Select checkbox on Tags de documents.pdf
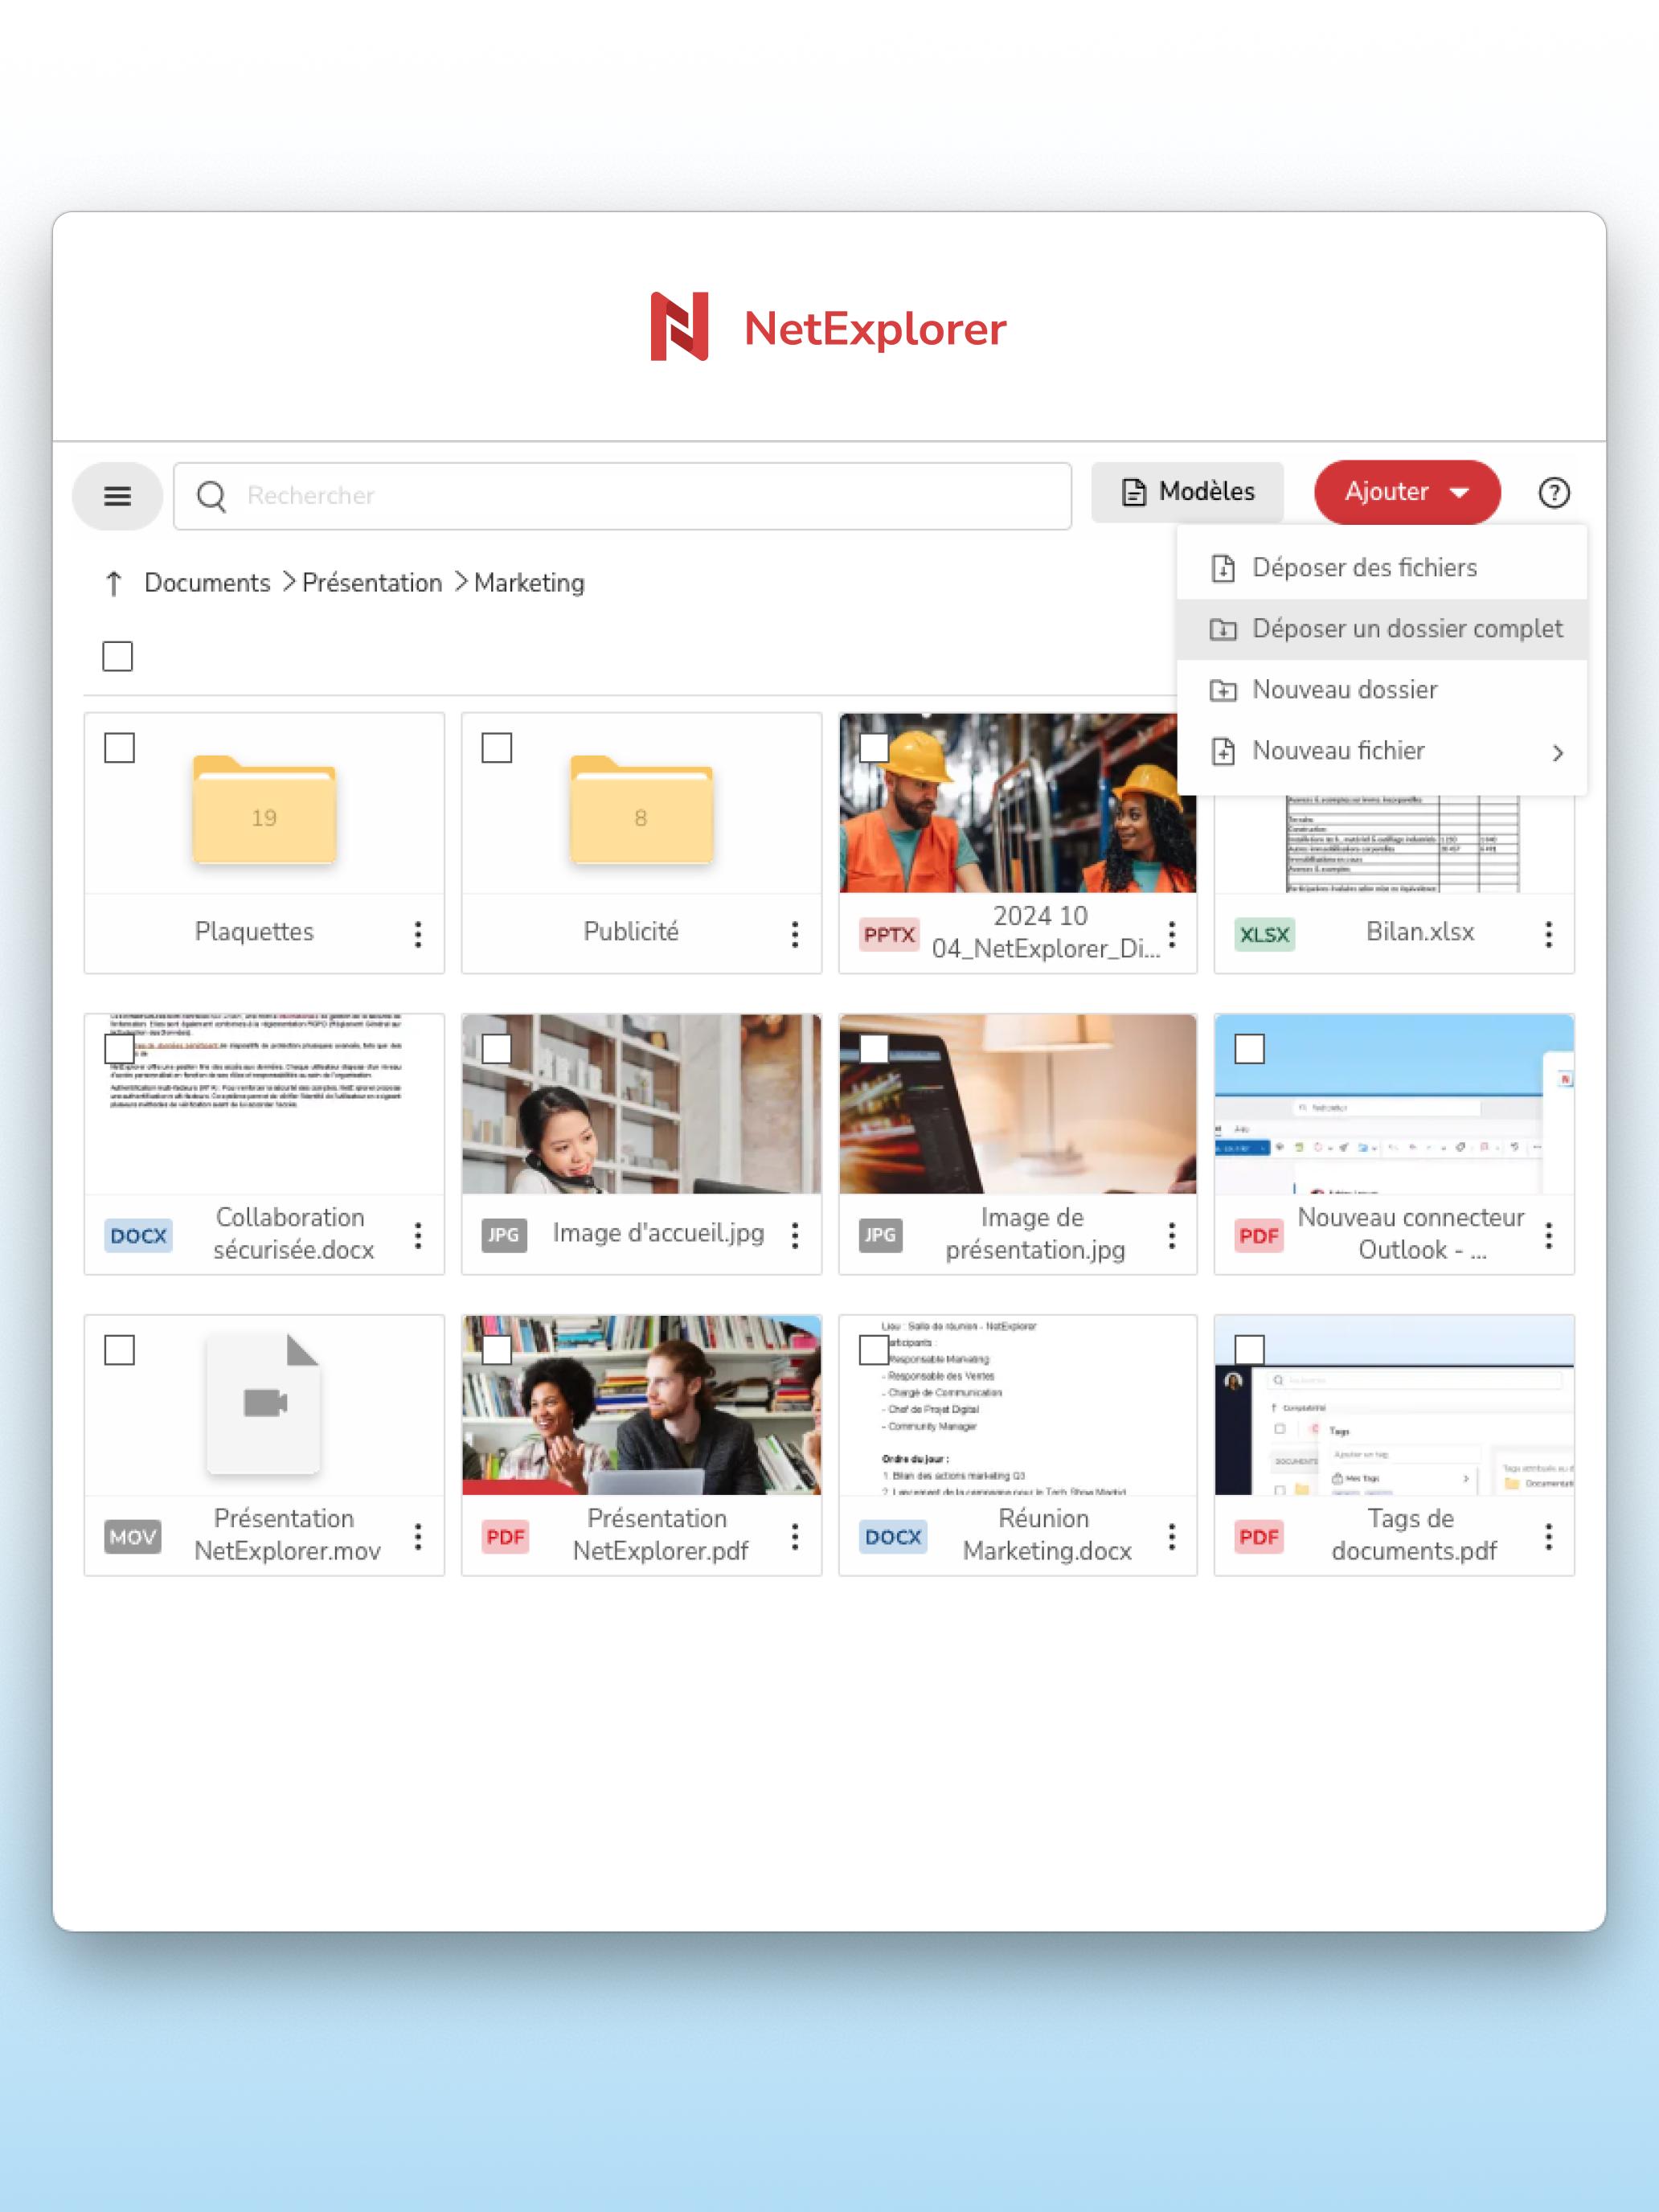This screenshot has width=1659, height=2212. (x=1250, y=1350)
